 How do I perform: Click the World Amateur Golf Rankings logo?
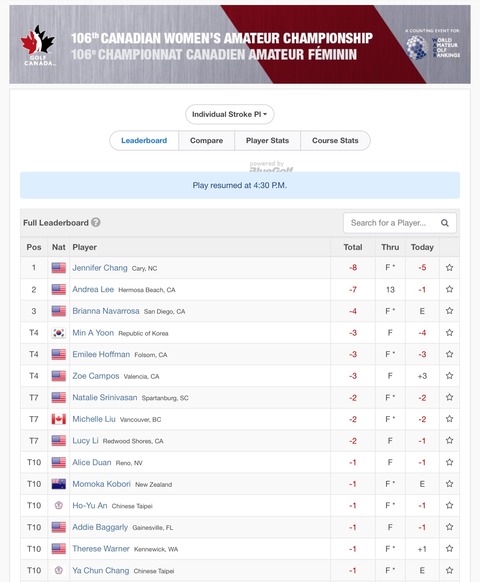pyautogui.click(x=433, y=46)
